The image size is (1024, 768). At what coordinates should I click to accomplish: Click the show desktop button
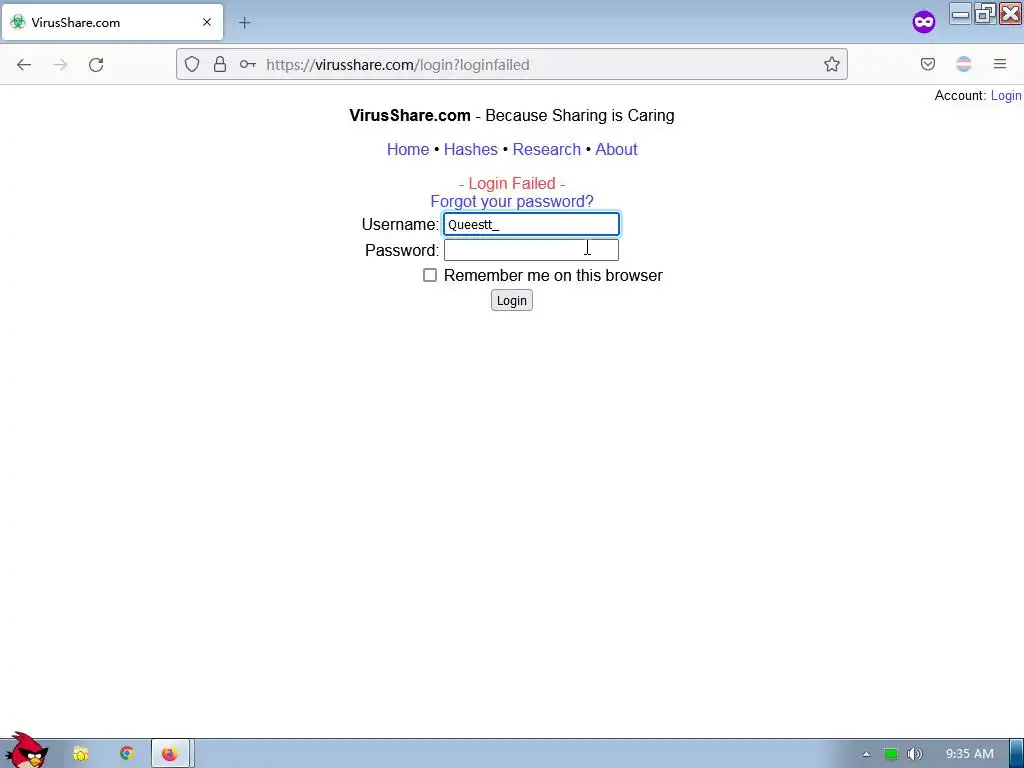(1017, 754)
